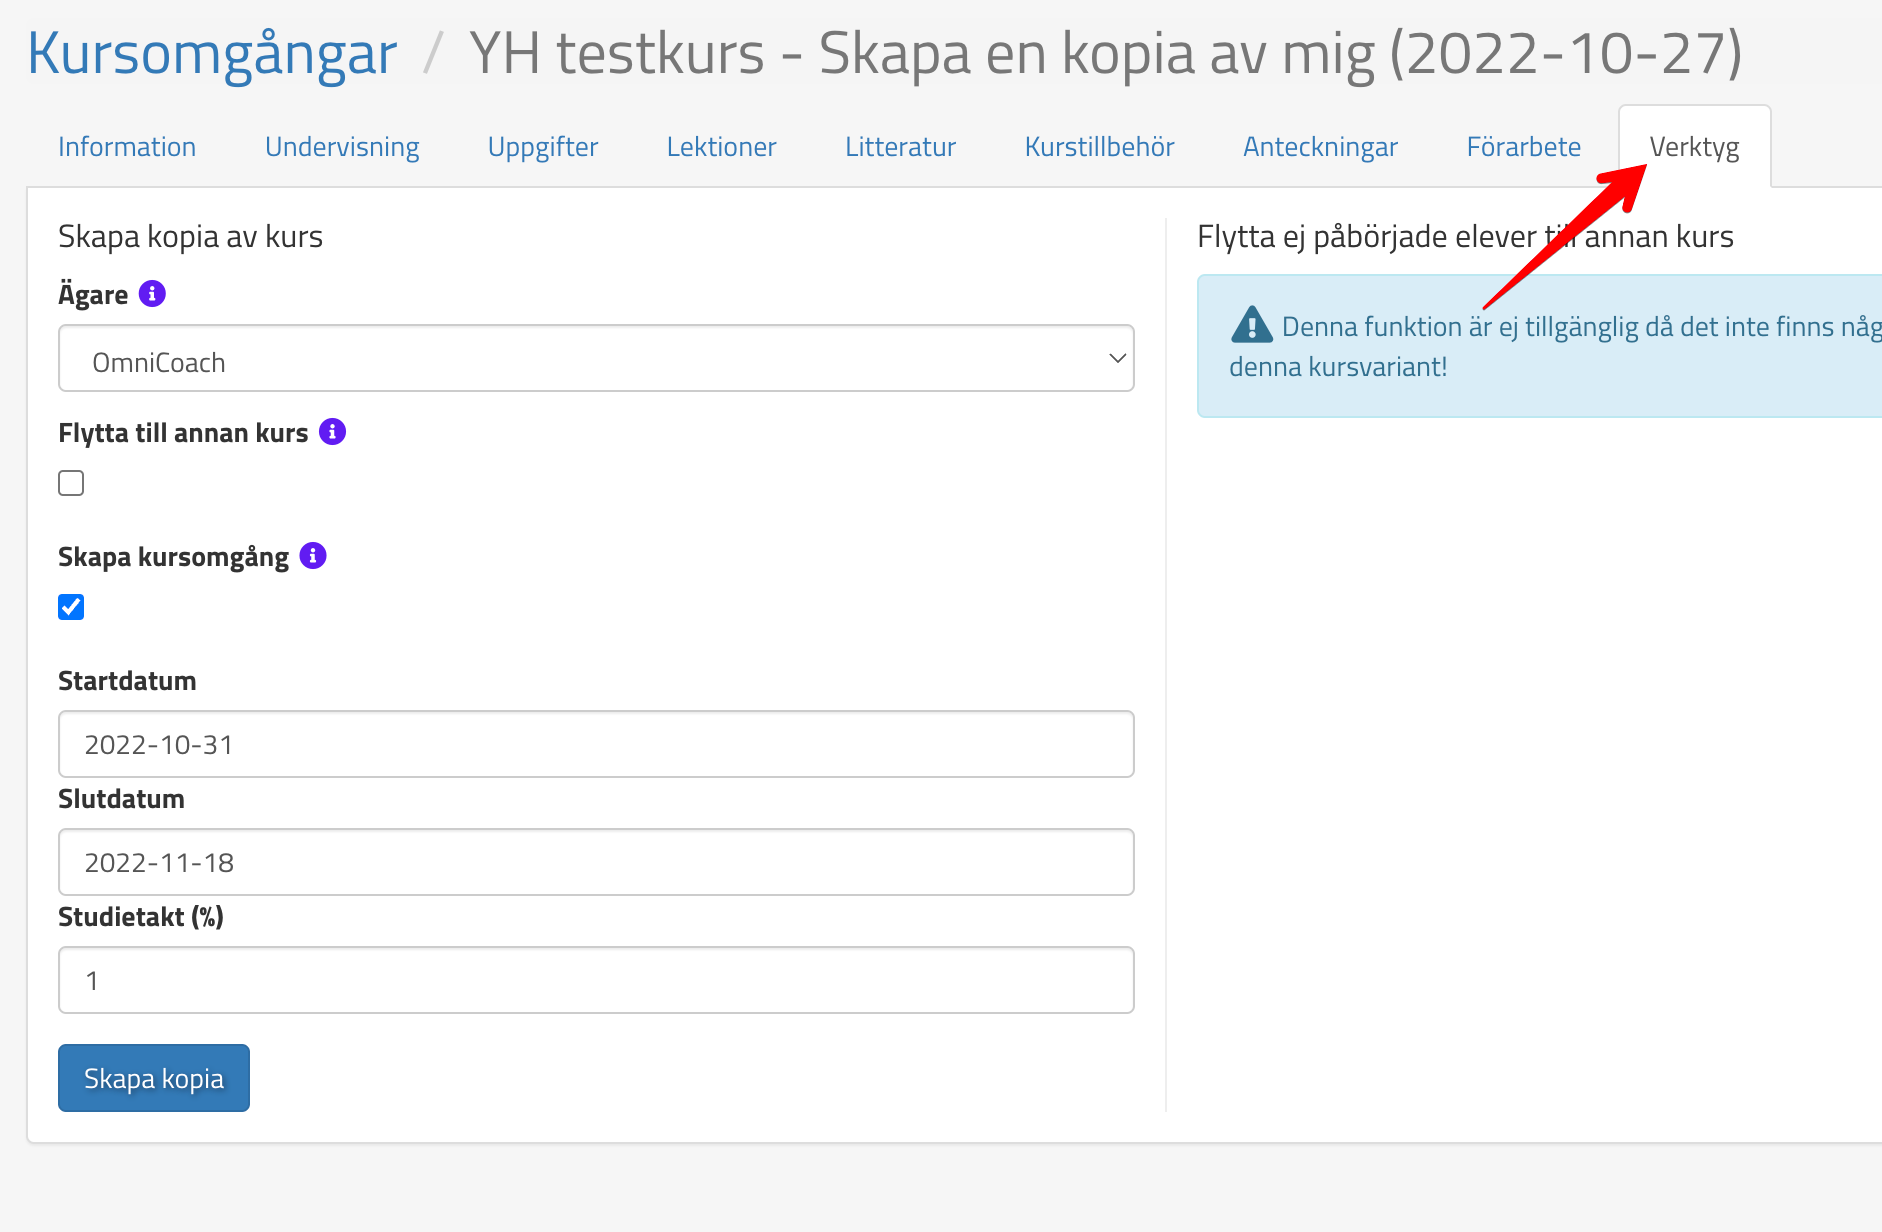Go to the Uppgifter tab
Image resolution: width=1882 pixels, height=1232 pixels.
point(543,147)
